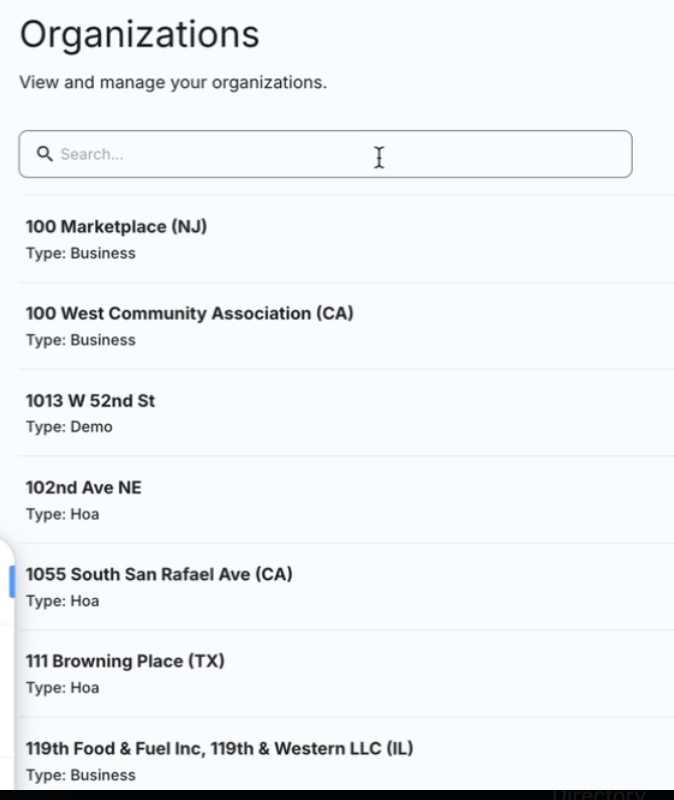Click Type: Hoa under 102nd Ave NE
674x800 pixels.
[55, 513]
